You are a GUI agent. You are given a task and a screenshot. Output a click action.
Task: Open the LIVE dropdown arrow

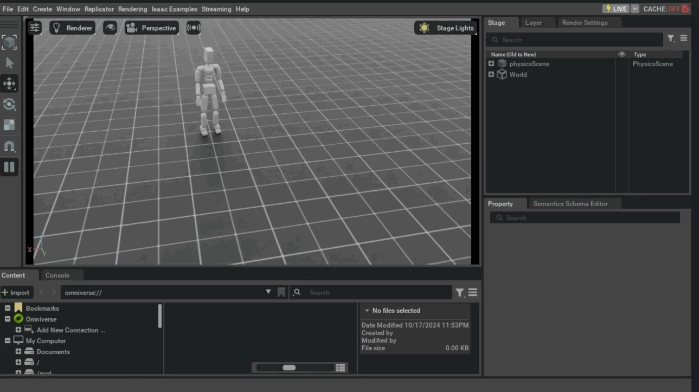click(x=635, y=9)
